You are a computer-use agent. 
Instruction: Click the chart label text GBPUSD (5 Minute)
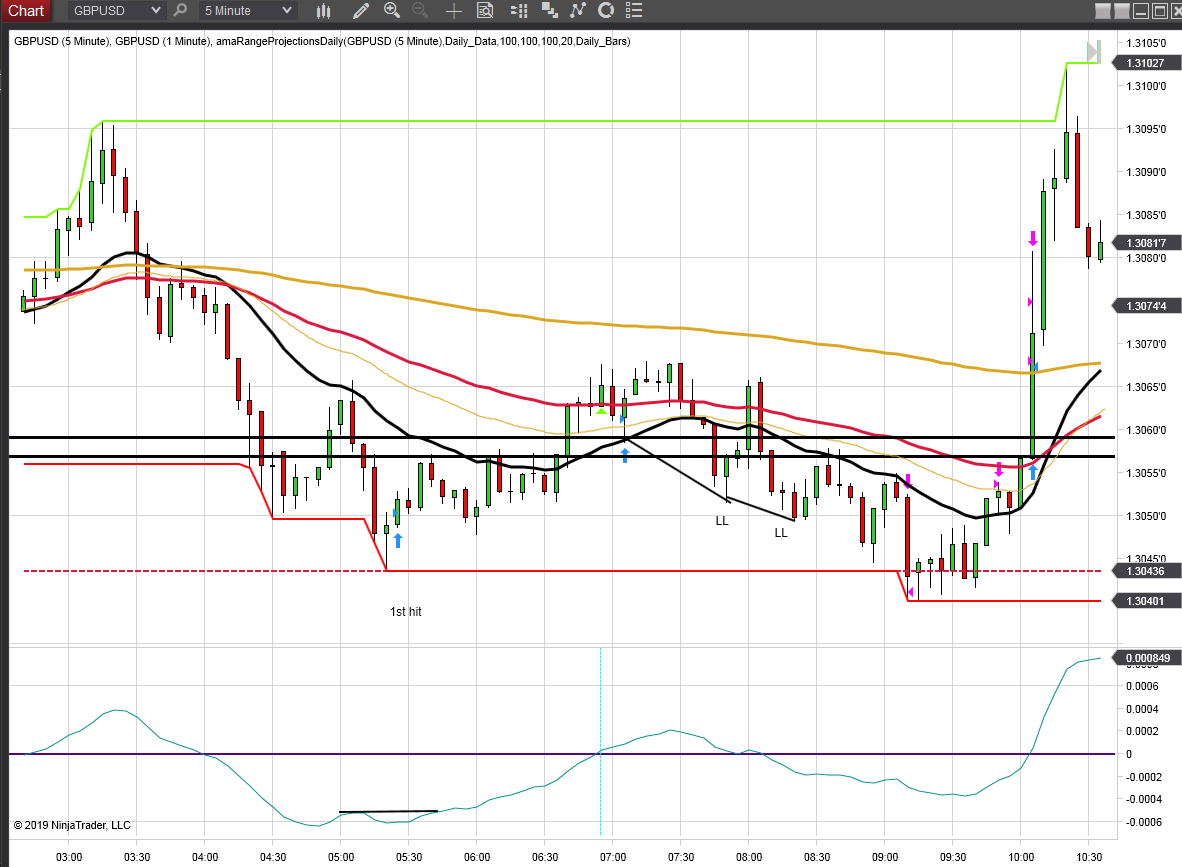[x=61, y=41]
